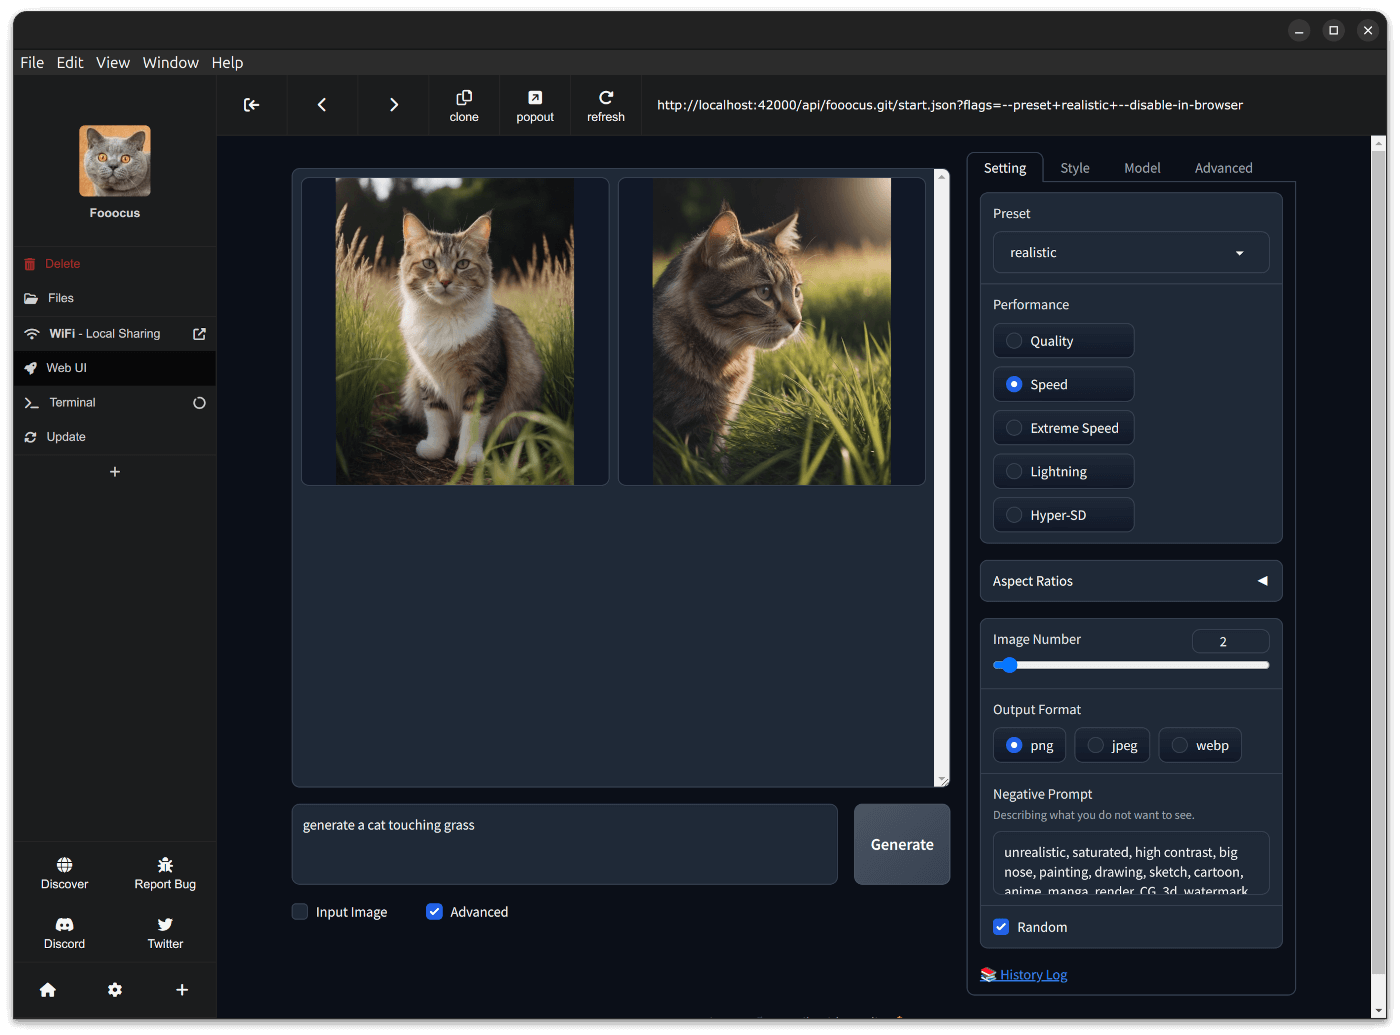
Task: Open the Terminal from the sidebar
Action: point(71,402)
